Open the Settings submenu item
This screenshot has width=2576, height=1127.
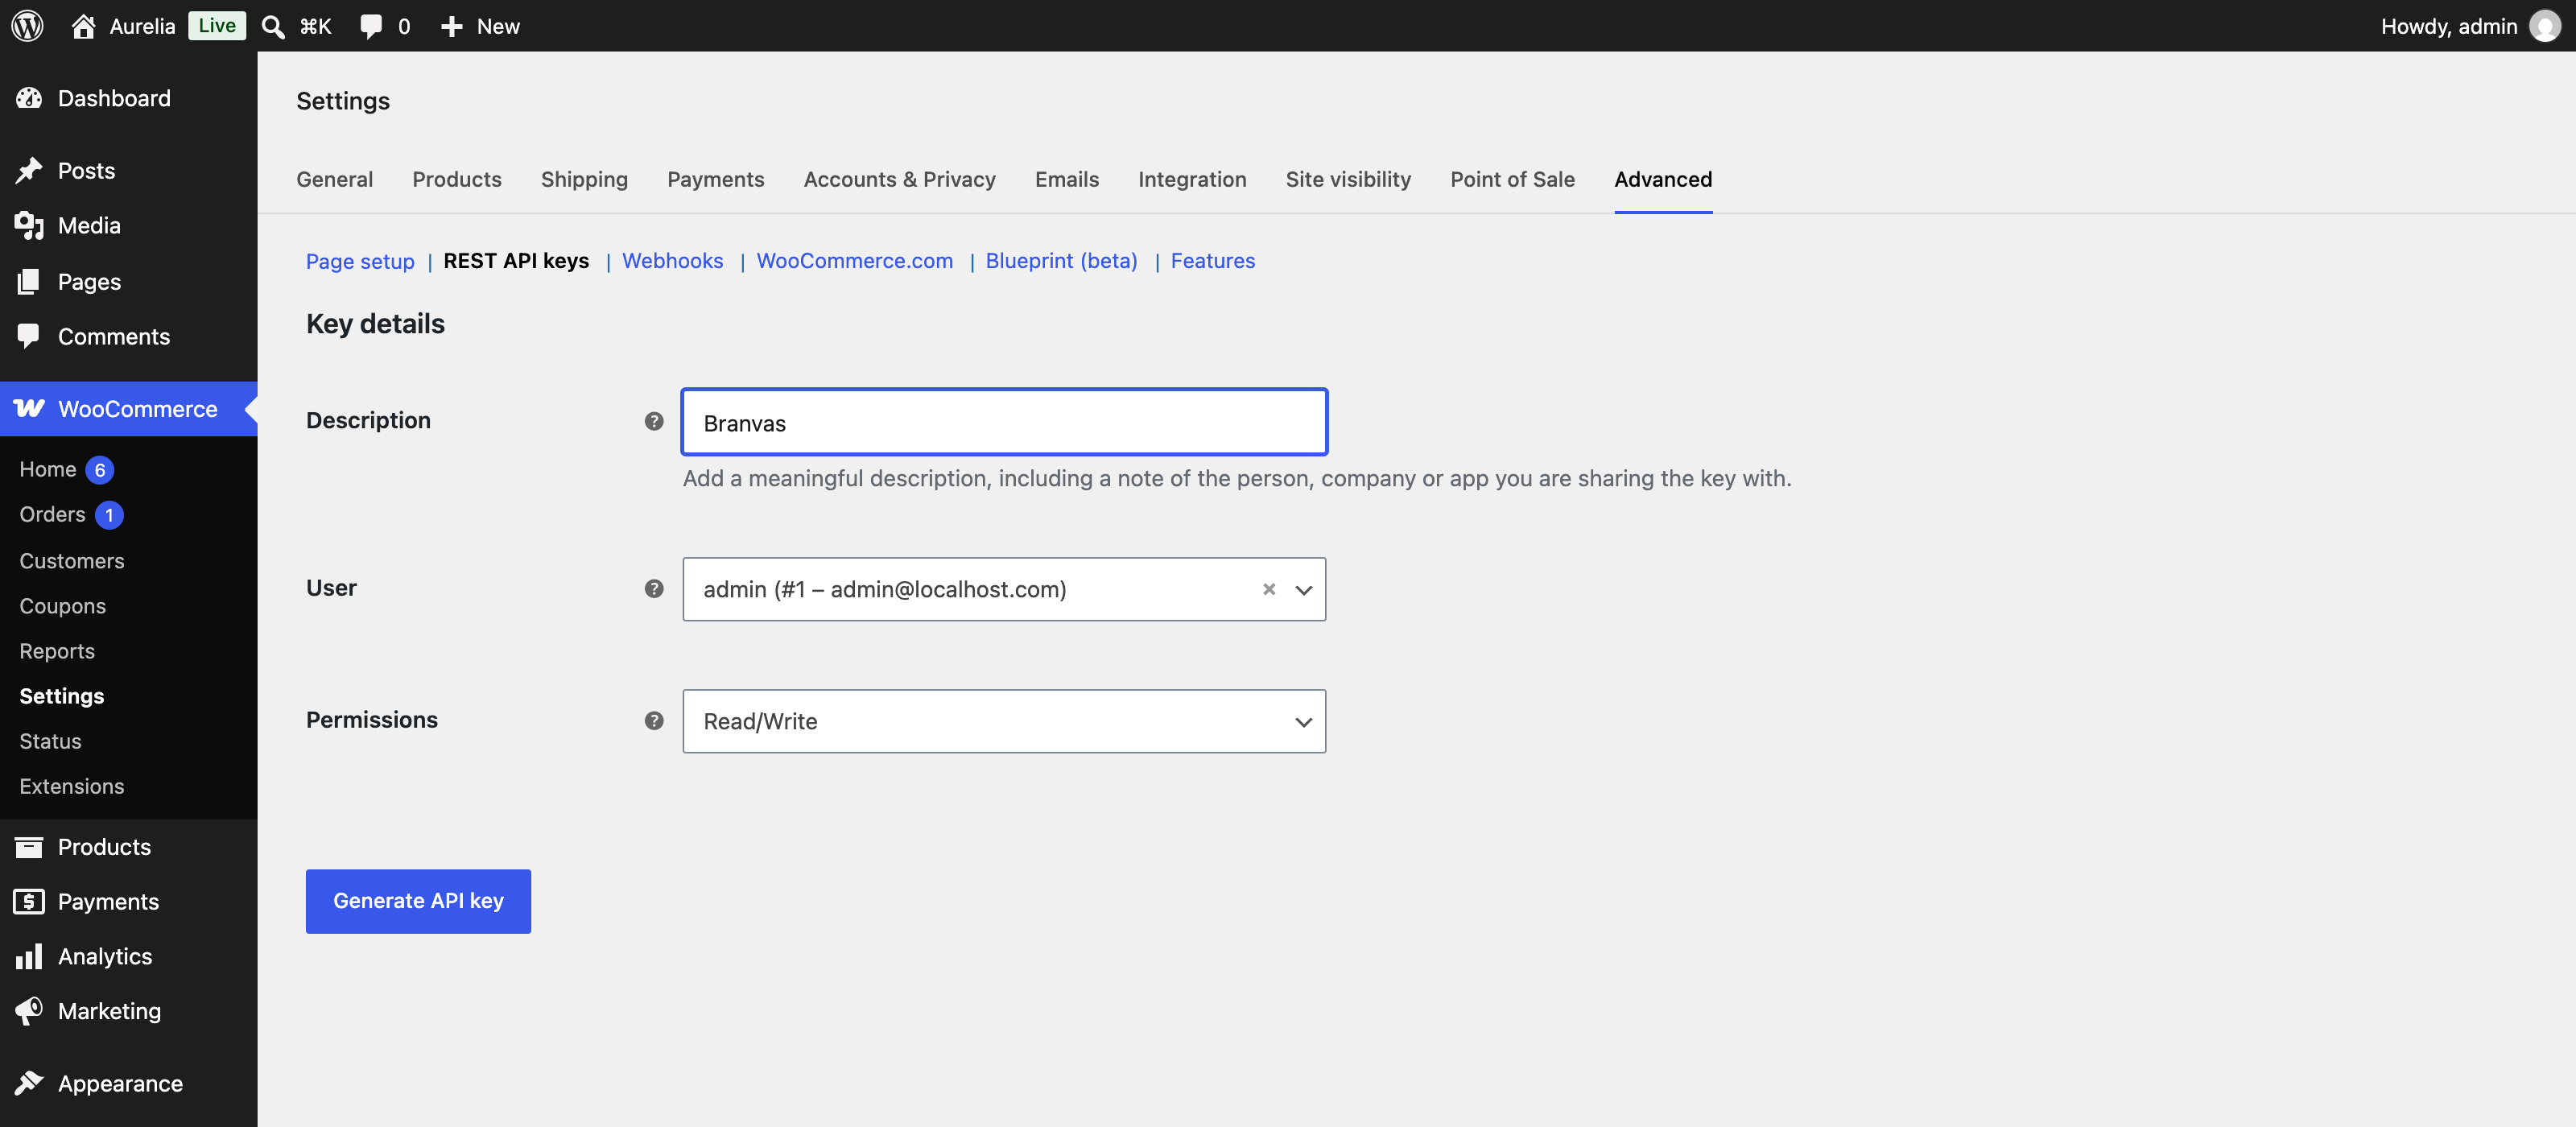click(62, 696)
